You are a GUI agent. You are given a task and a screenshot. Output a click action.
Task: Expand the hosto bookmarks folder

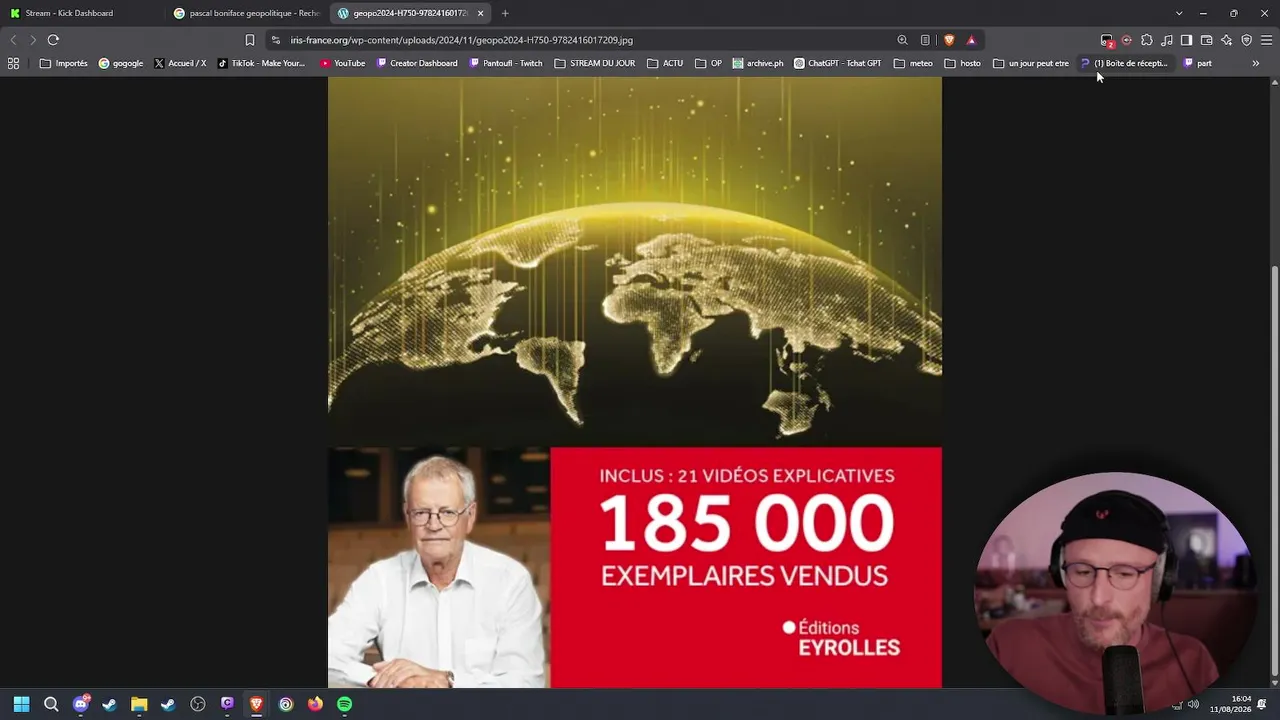(x=963, y=63)
